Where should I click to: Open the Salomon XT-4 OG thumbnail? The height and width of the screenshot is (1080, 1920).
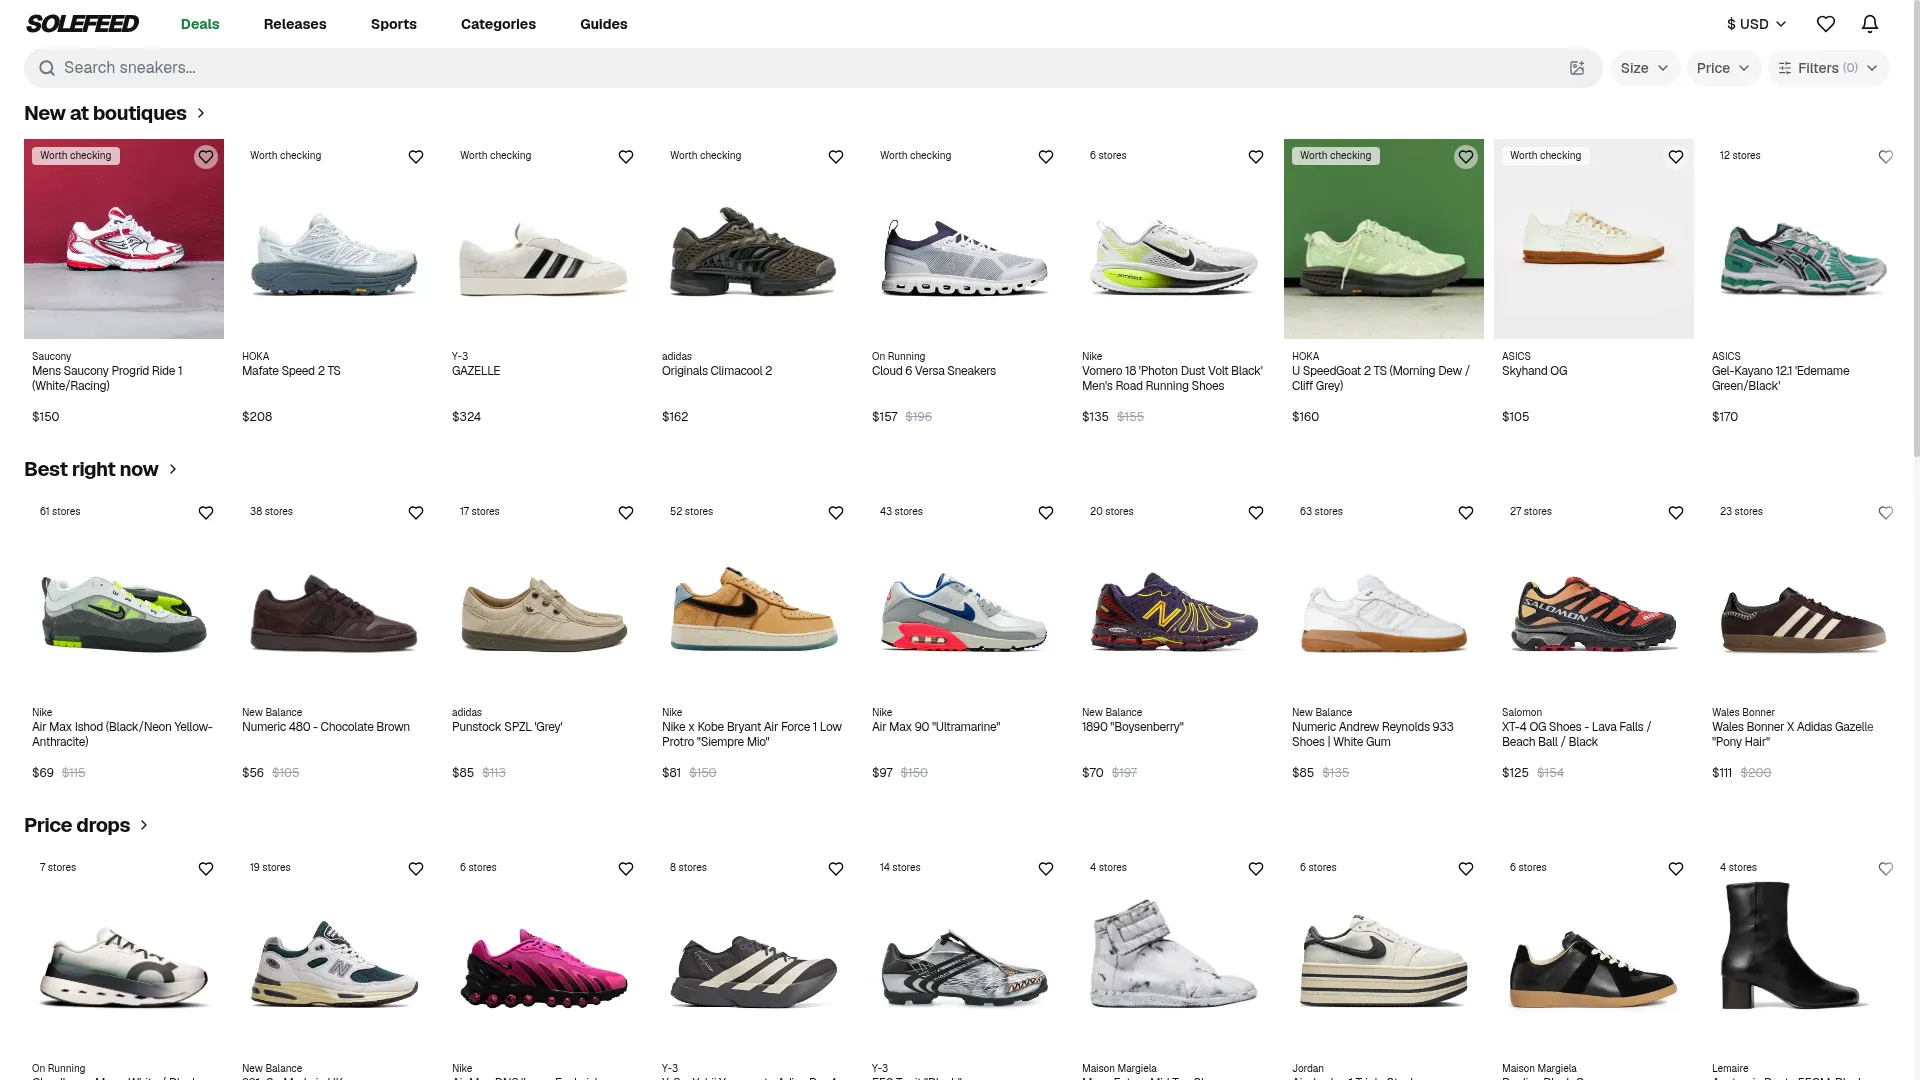click(x=1594, y=595)
